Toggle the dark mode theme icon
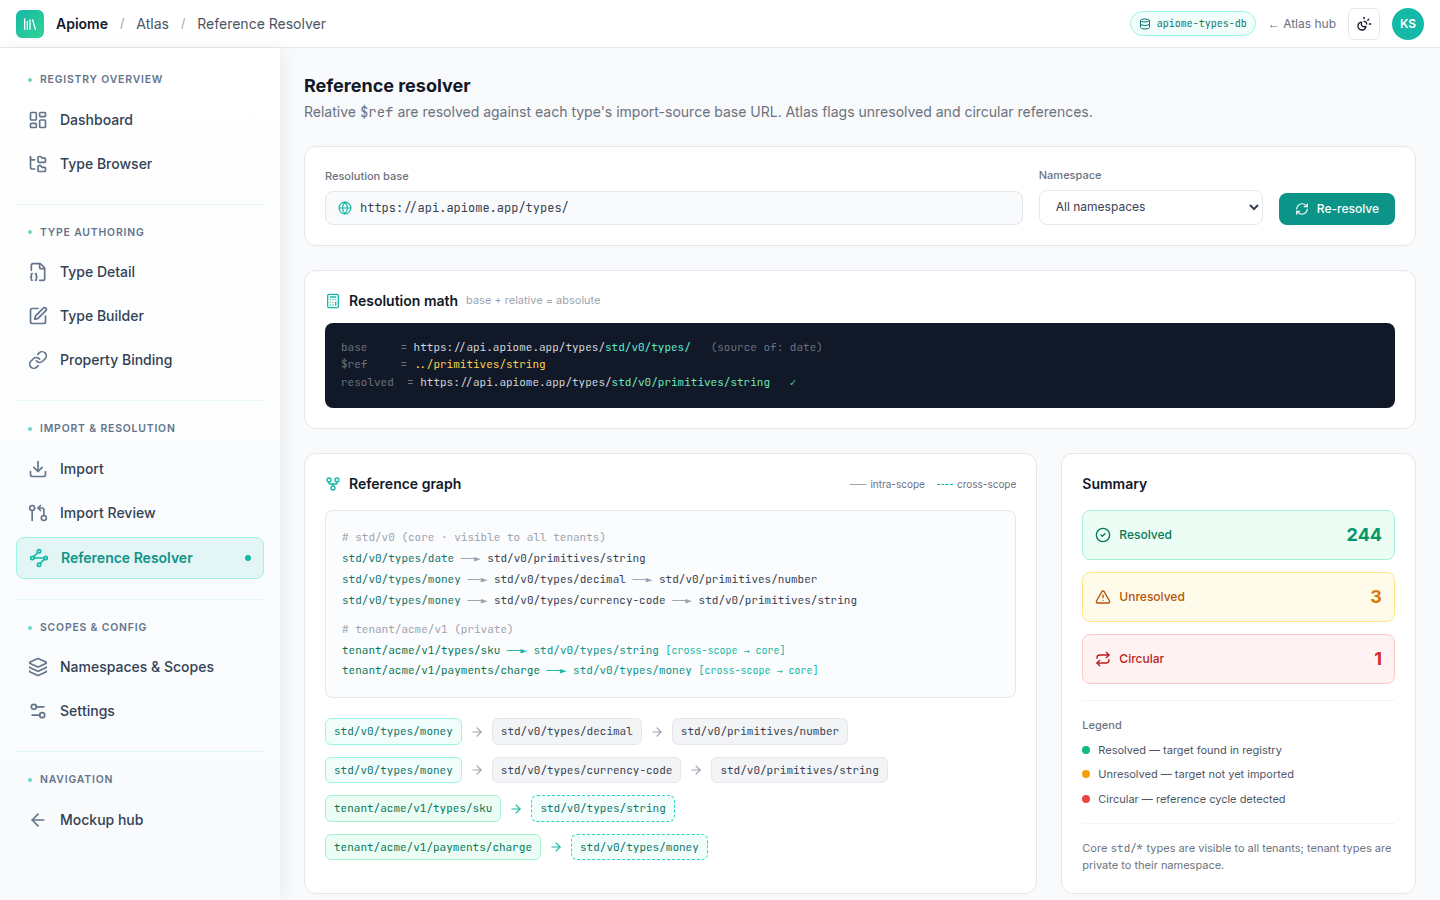Screen dimensions: 1440x900 coord(1364,24)
